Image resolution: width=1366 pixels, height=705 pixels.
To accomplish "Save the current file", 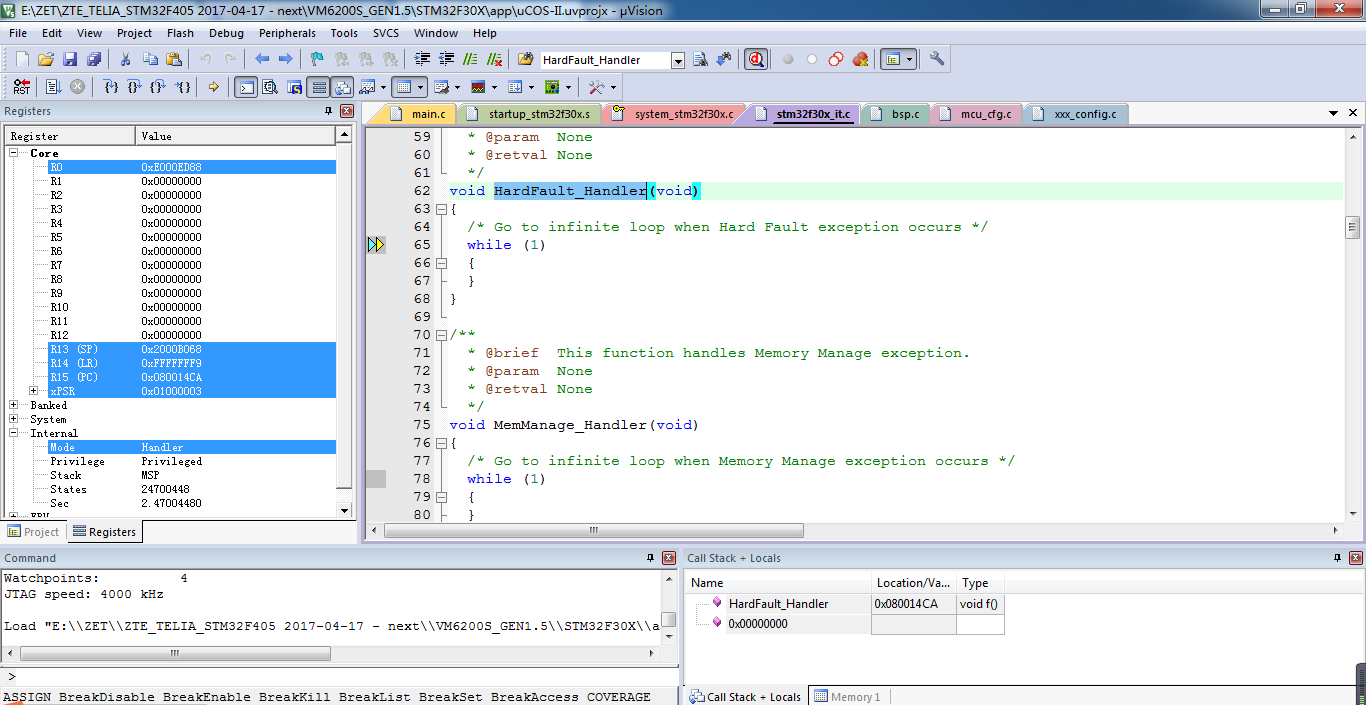I will 70,59.
